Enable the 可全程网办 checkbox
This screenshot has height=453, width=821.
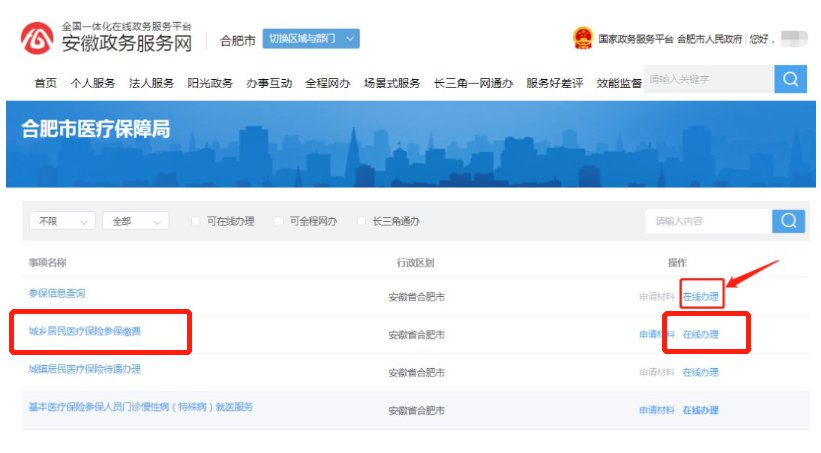pos(279,221)
